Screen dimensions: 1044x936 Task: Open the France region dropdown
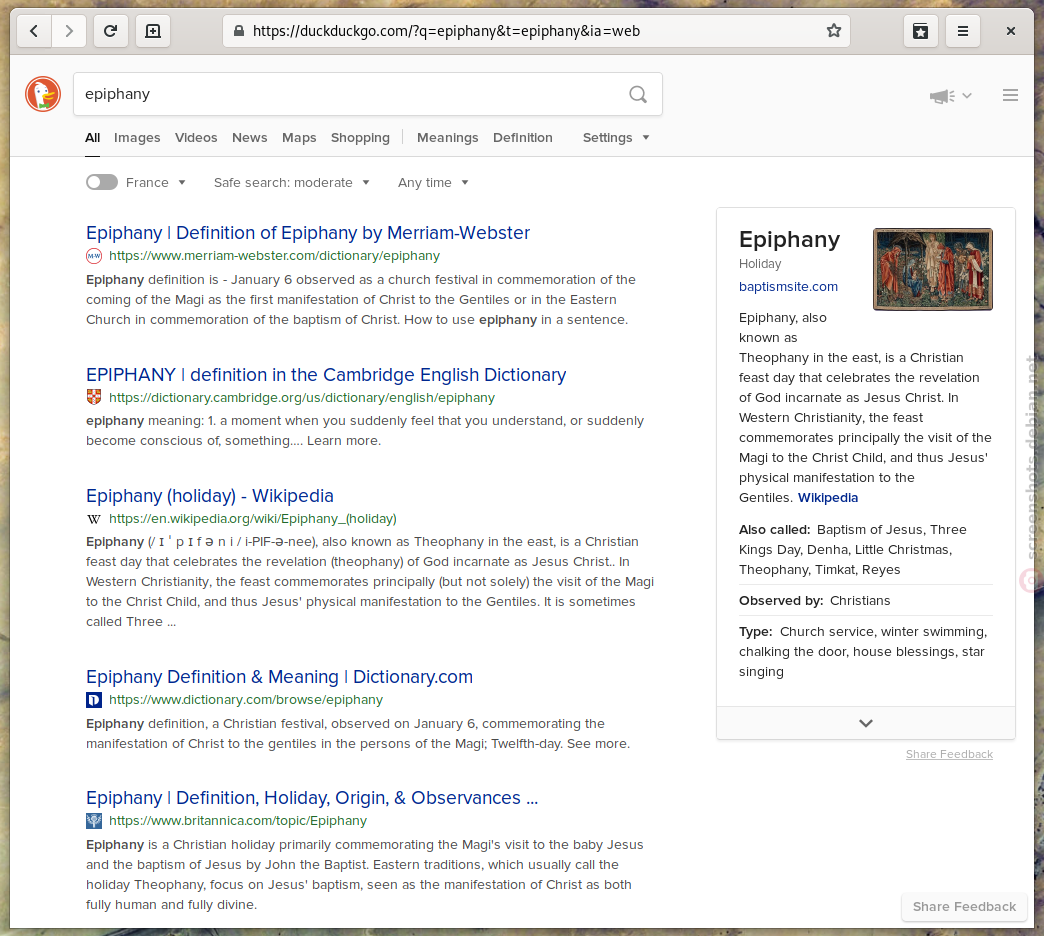pyautogui.click(x=156, y=182)
